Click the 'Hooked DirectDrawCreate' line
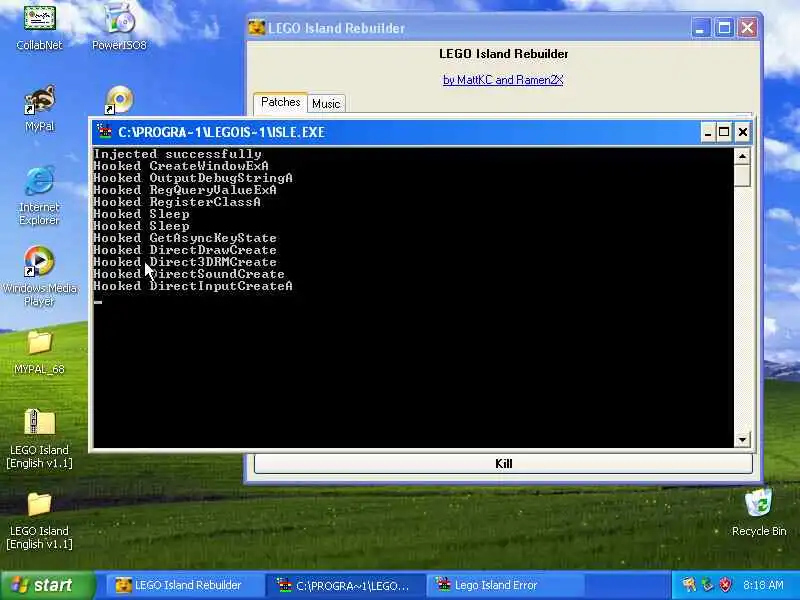800x600 pixels. click(x=185, y=249)
